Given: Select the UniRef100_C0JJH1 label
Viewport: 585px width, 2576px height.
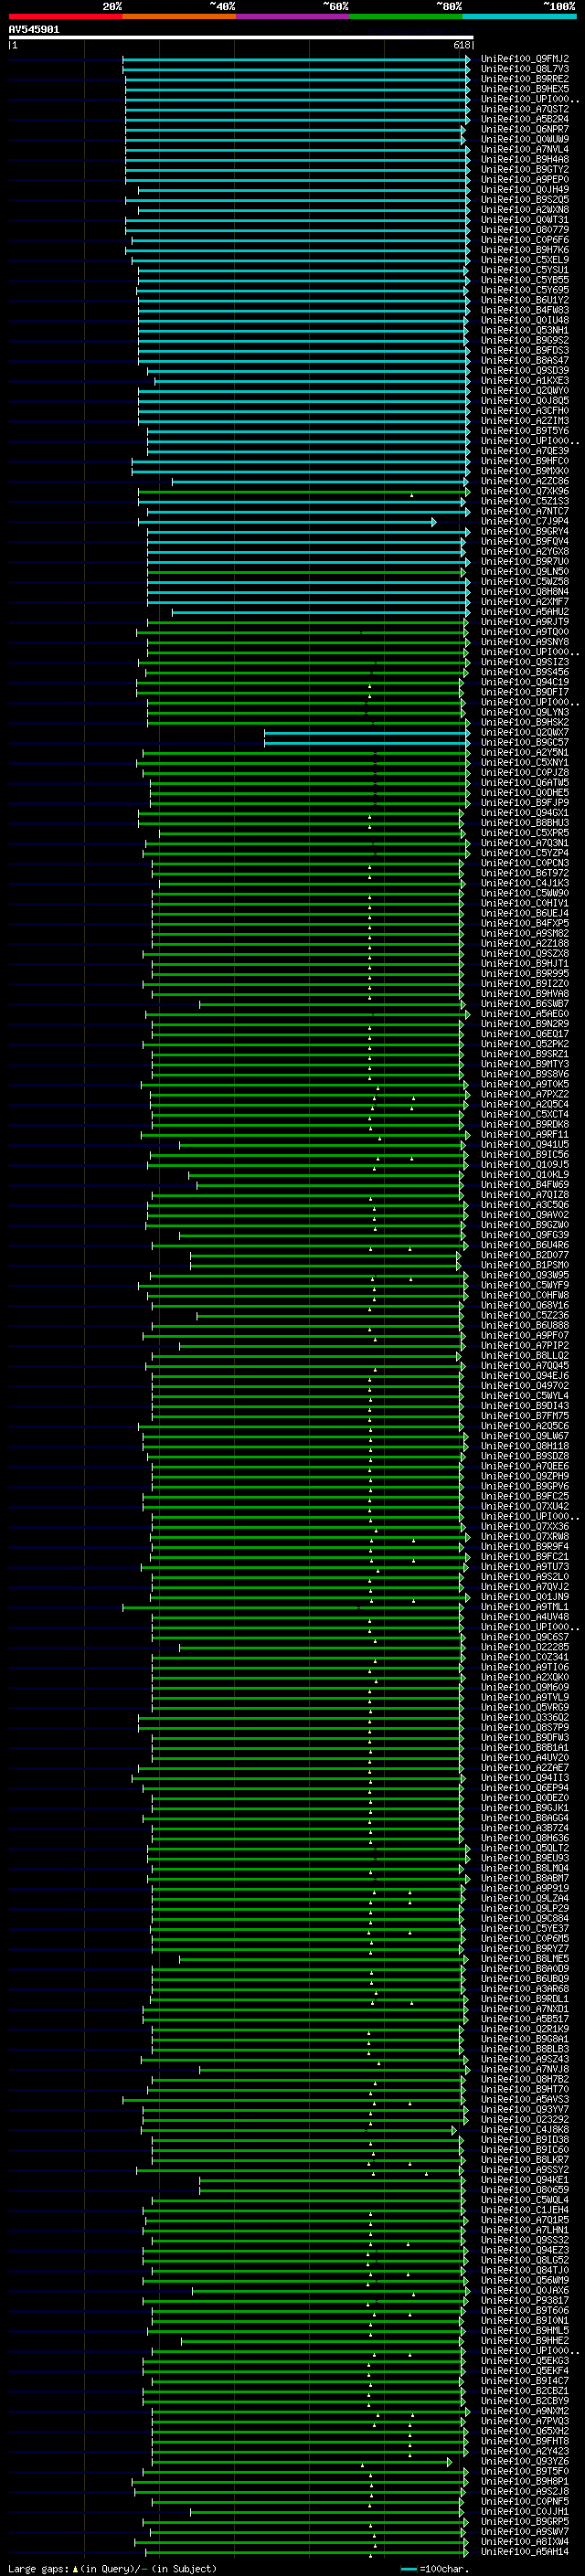Looking at the screenshot, I should (525, 2512).
